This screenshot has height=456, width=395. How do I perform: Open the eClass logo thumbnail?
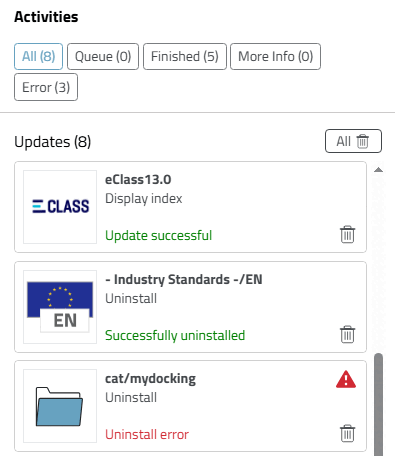pyautogui.click(x=60, y=207)
